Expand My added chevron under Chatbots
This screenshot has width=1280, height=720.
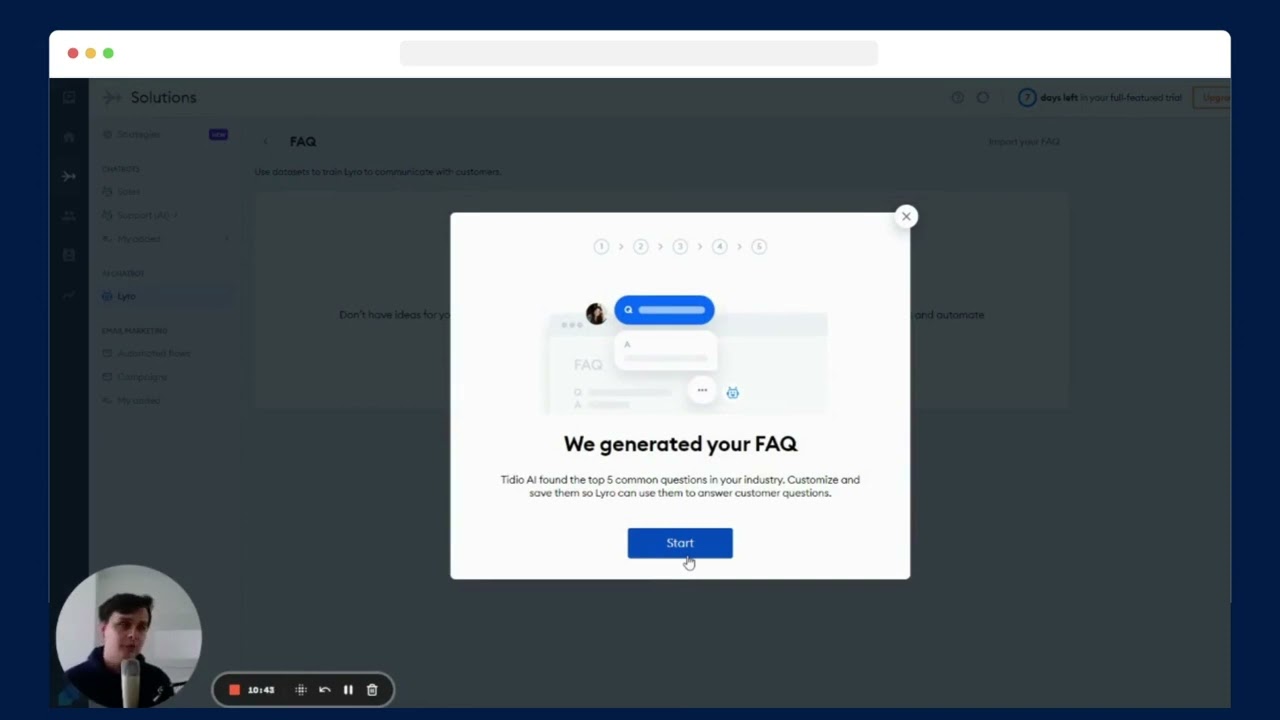click(x=227, y=239)
